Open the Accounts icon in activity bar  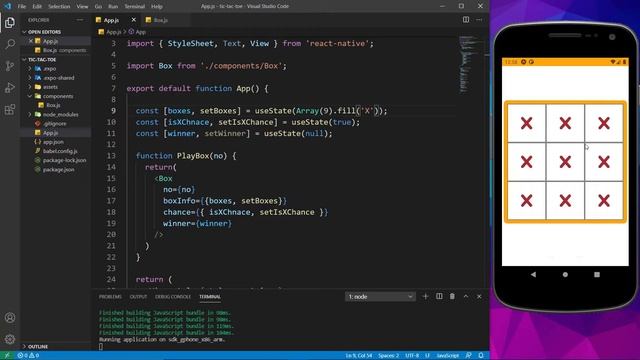click(x=10, y=318)
